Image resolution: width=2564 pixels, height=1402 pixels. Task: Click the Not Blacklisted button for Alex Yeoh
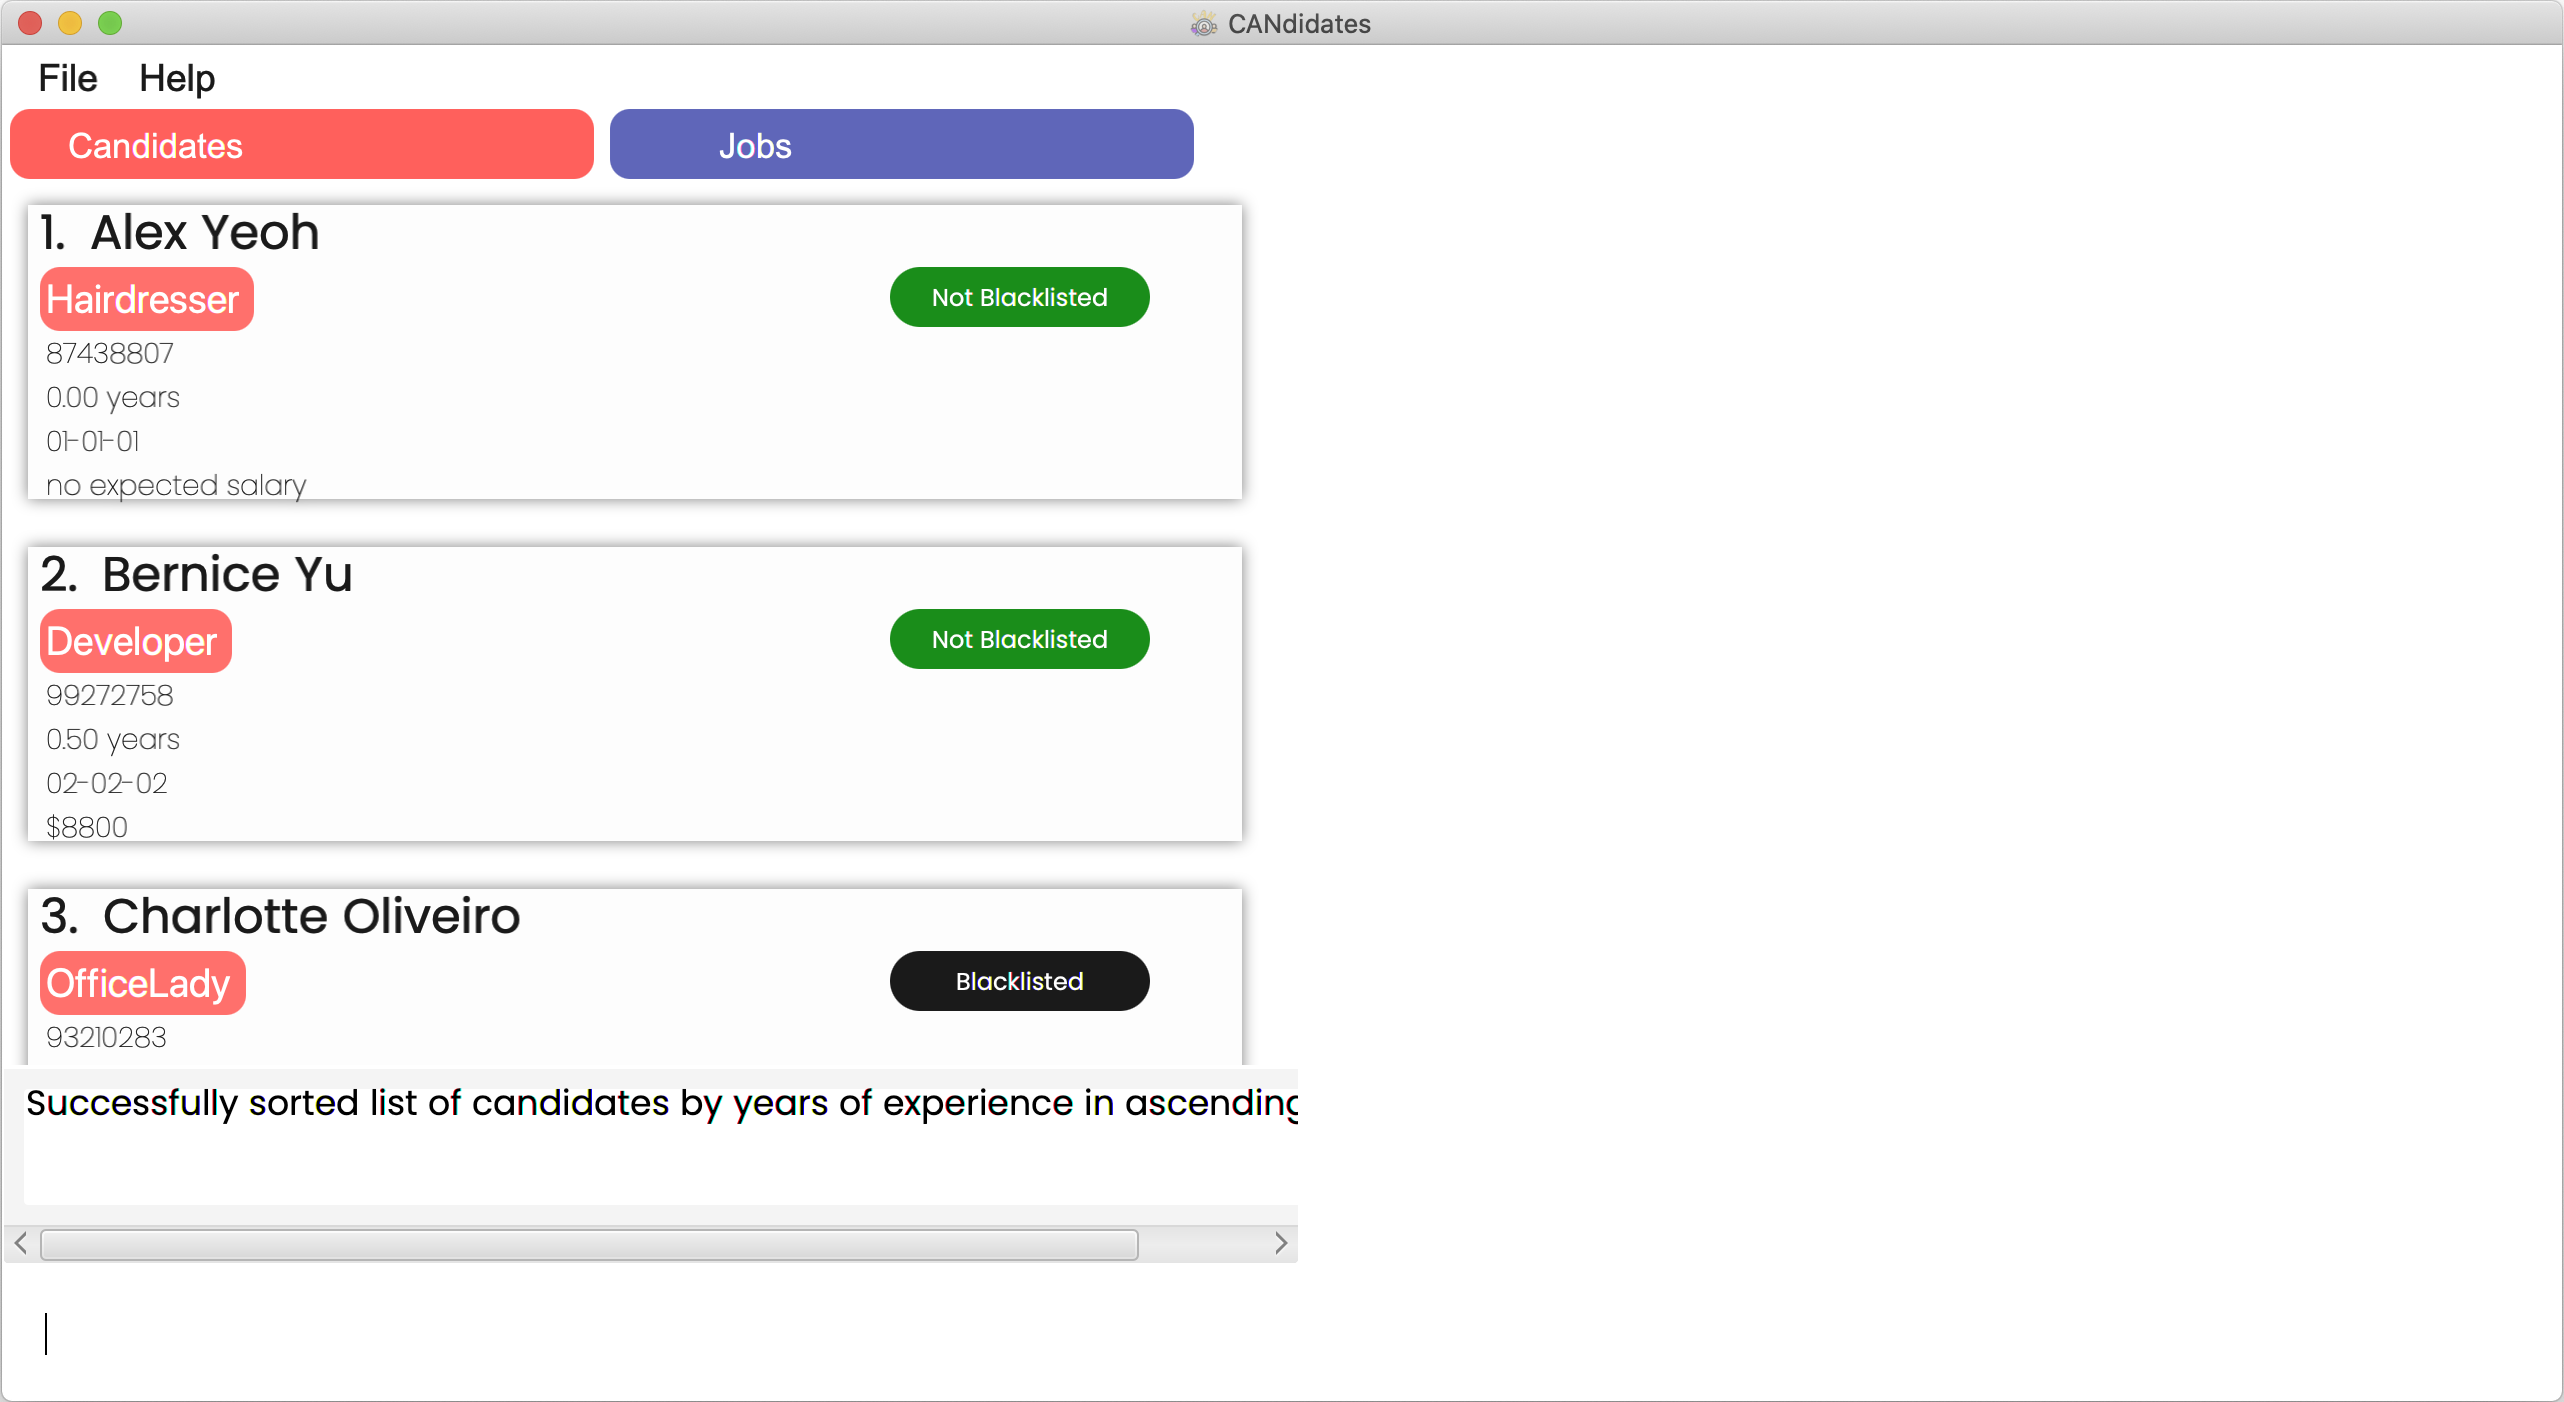coord(1019,297)
